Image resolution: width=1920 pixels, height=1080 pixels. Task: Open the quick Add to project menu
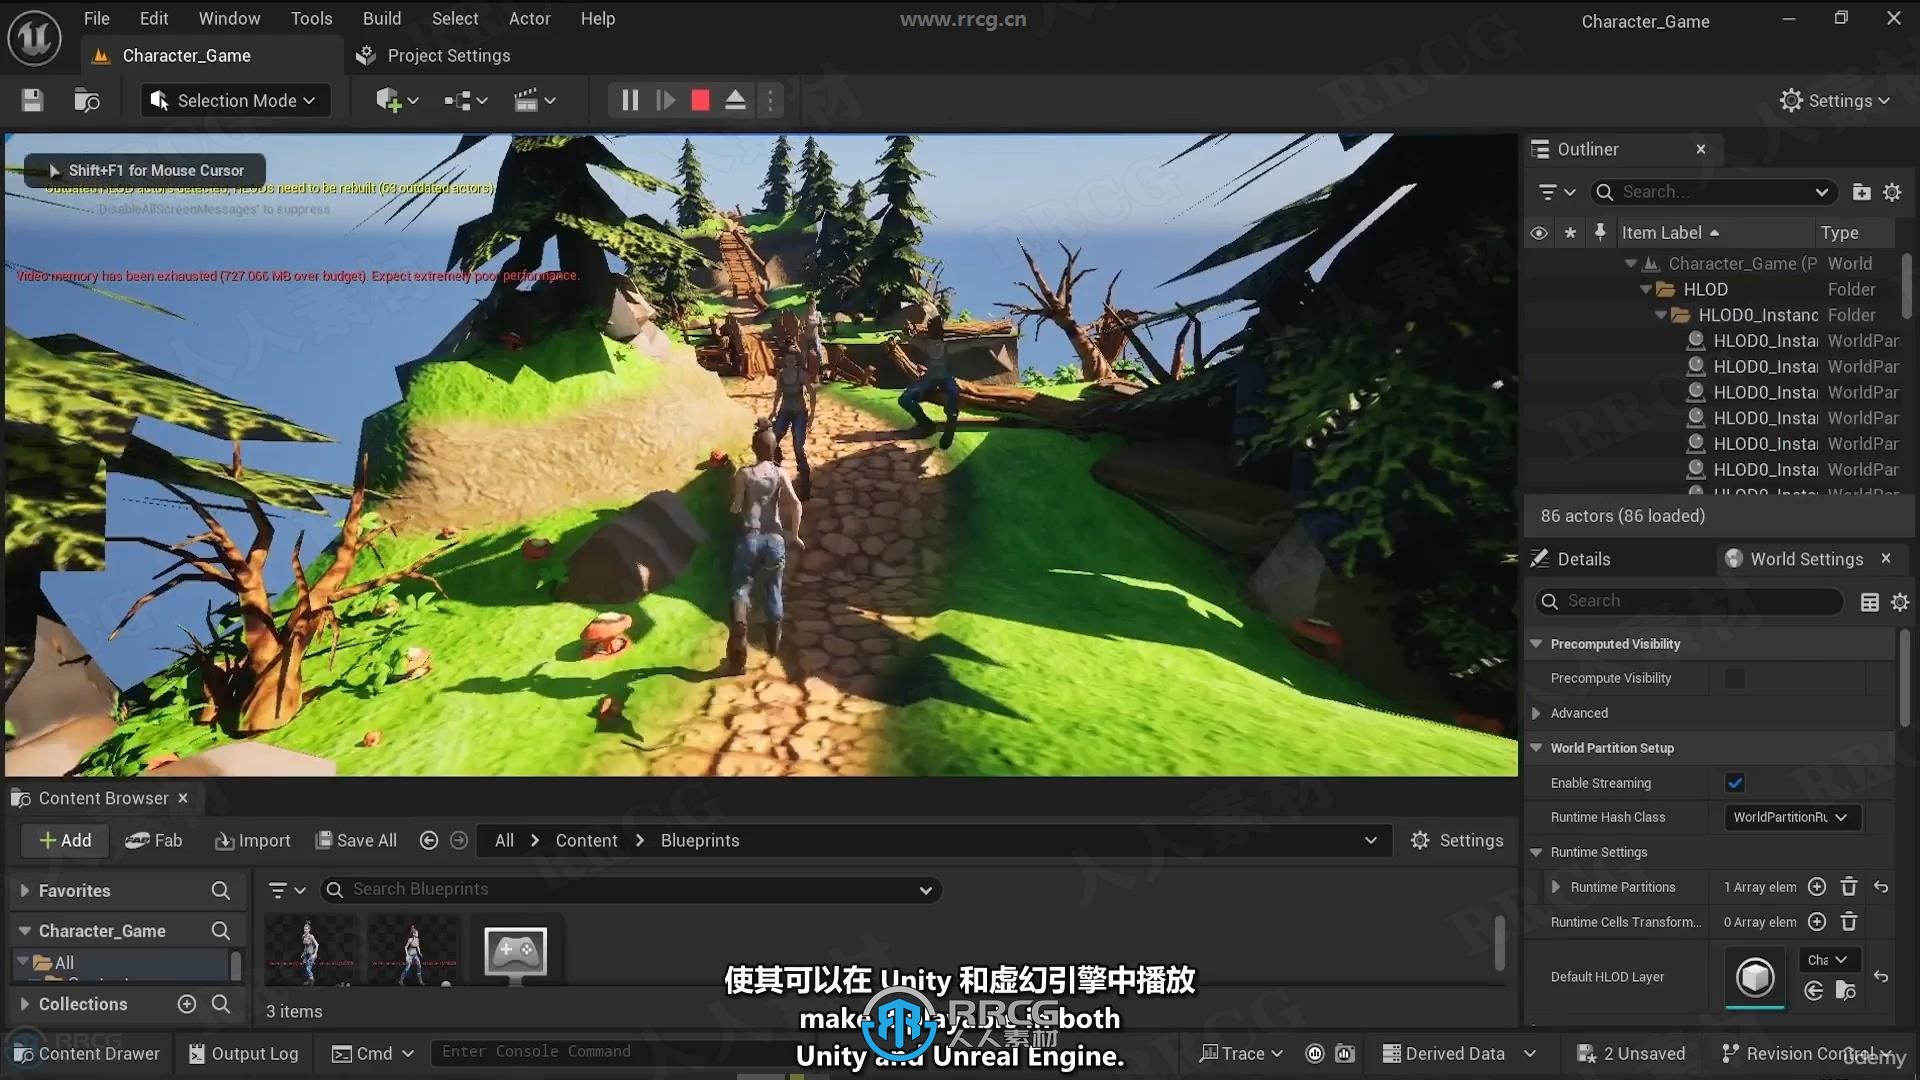tap(397, 100)
